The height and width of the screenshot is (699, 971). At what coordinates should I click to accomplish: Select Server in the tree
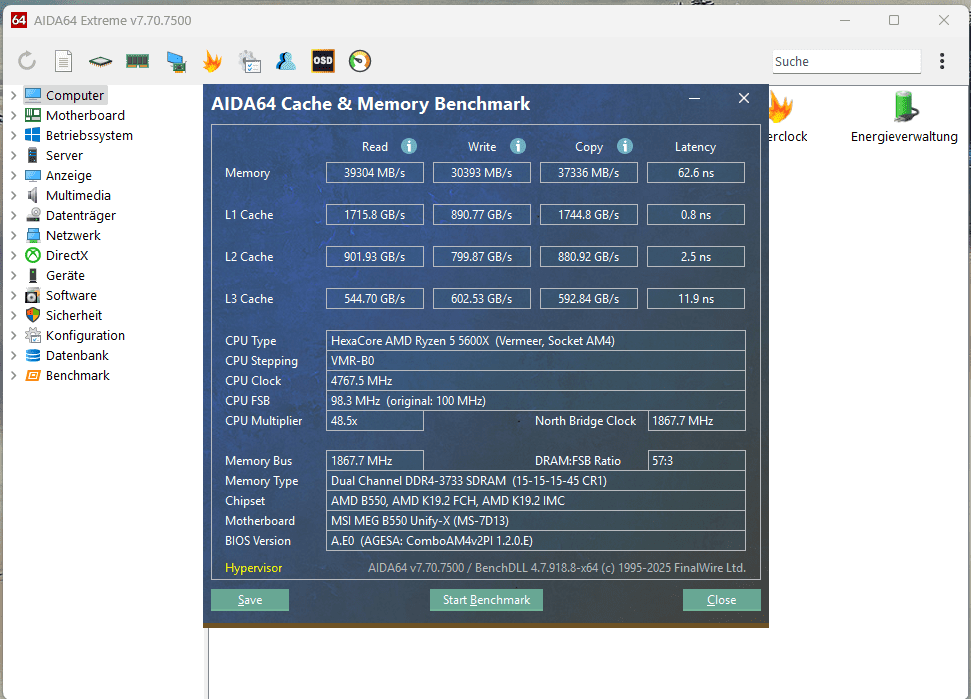click(x=64, y=155)
